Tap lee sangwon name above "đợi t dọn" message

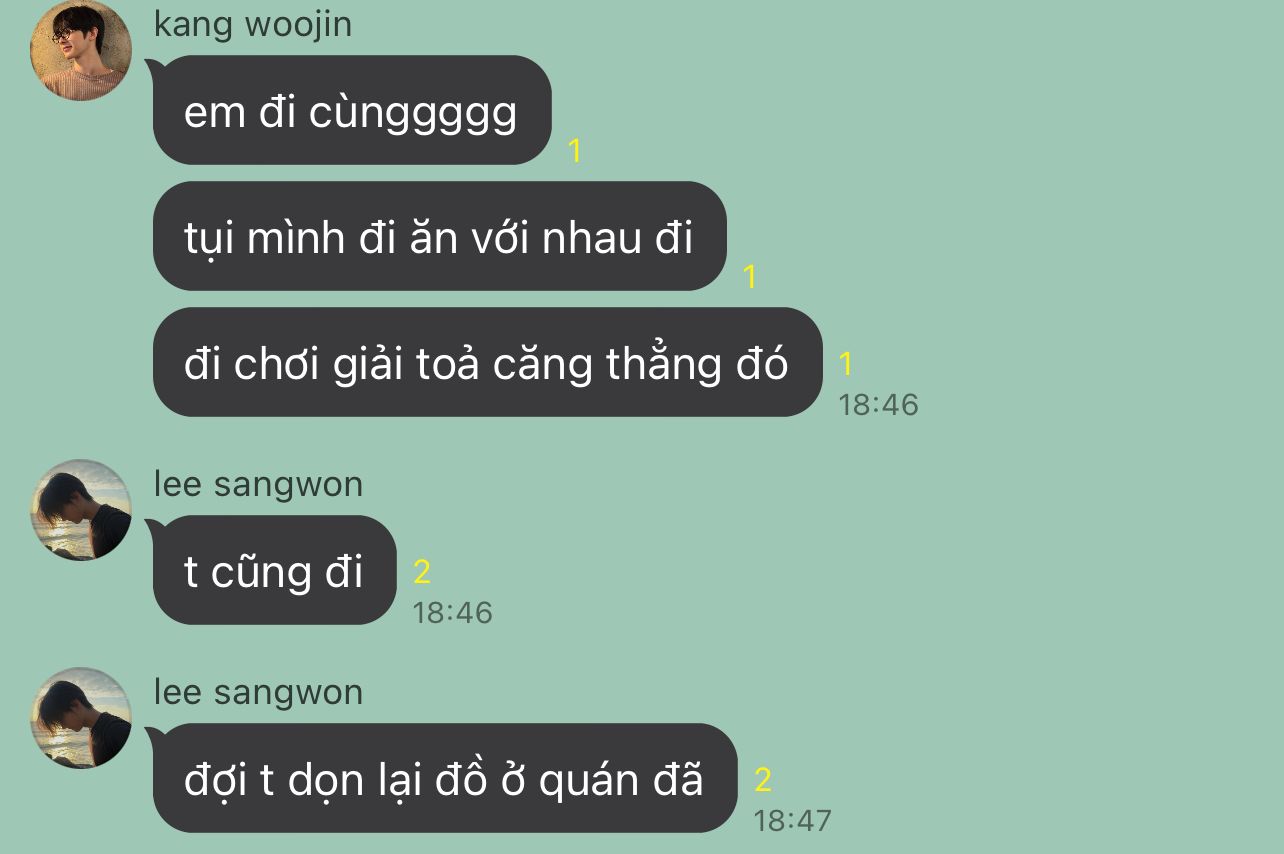[258, 692]
